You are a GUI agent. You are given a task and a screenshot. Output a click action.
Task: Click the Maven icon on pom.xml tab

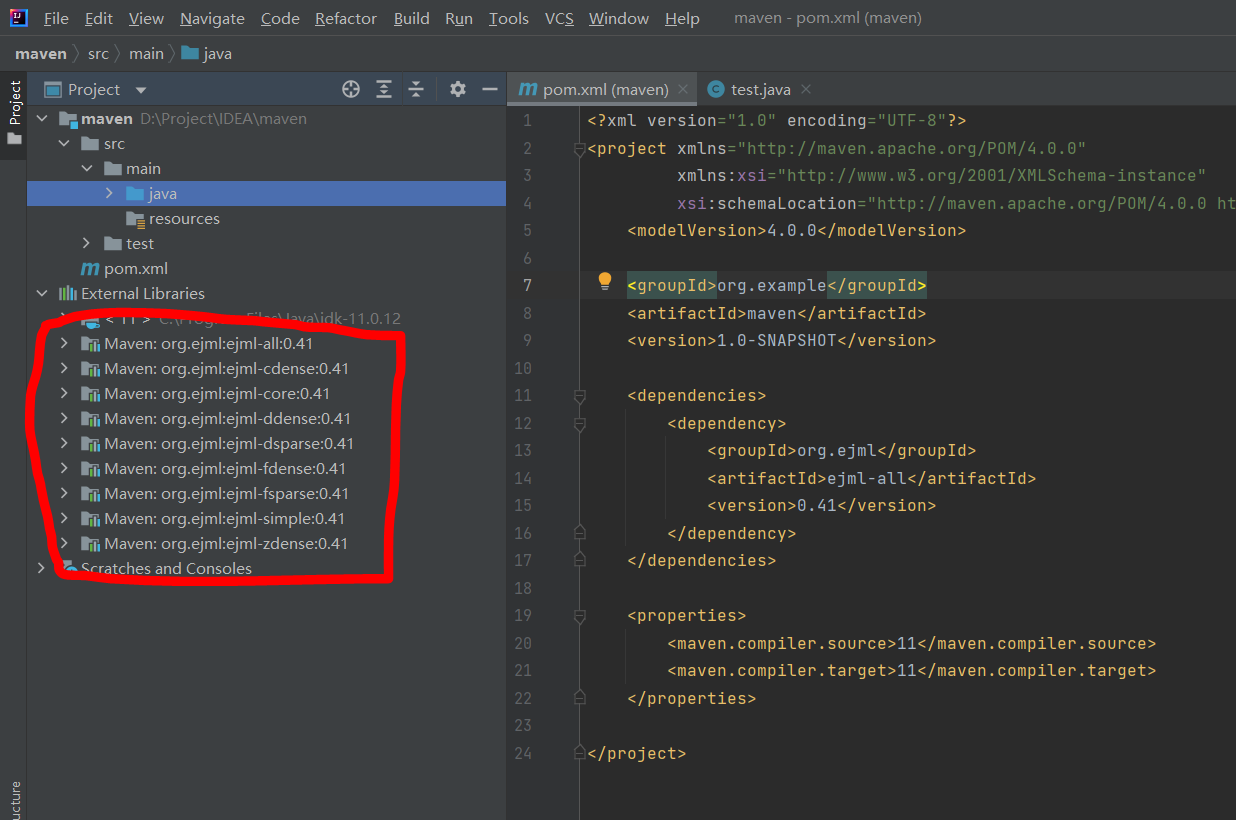528,89
